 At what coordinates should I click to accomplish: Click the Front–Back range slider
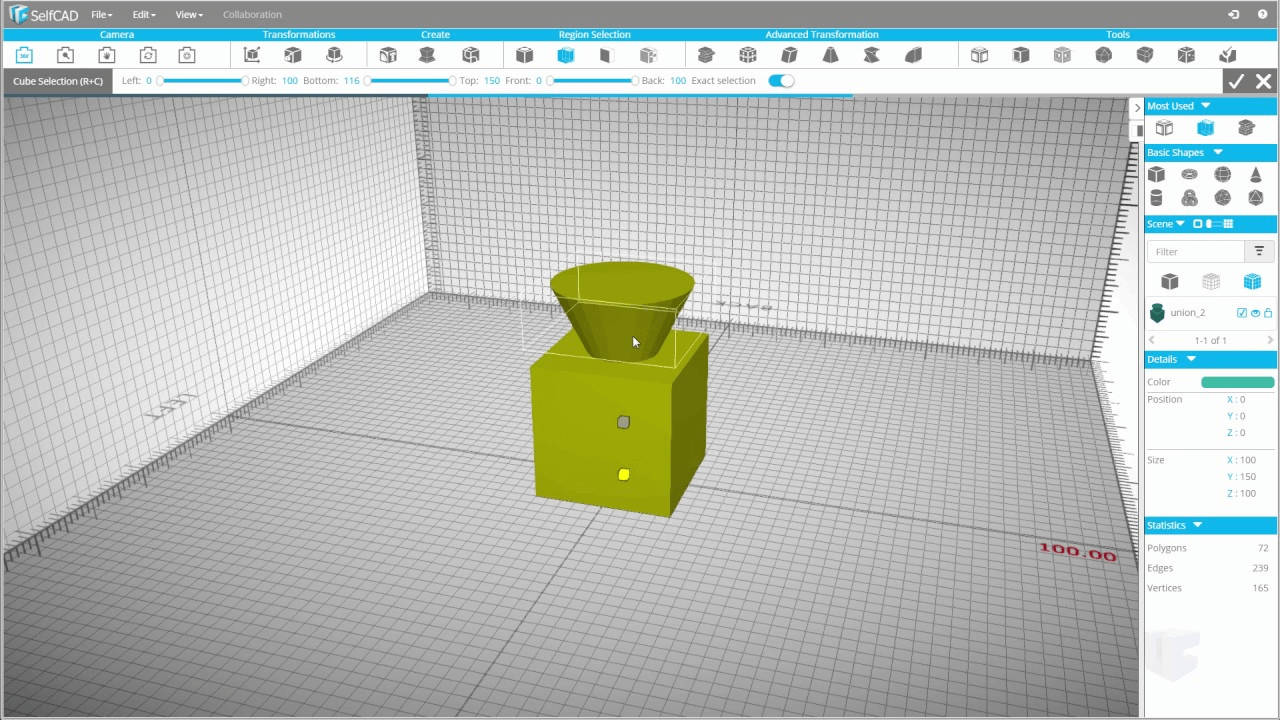click(x=591, y=80)
